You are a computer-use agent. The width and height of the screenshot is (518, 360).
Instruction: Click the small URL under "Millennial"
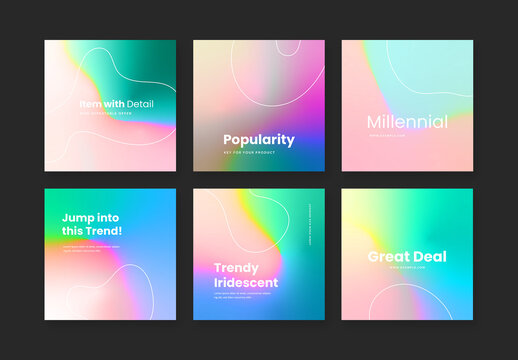[x=387, y=135]
